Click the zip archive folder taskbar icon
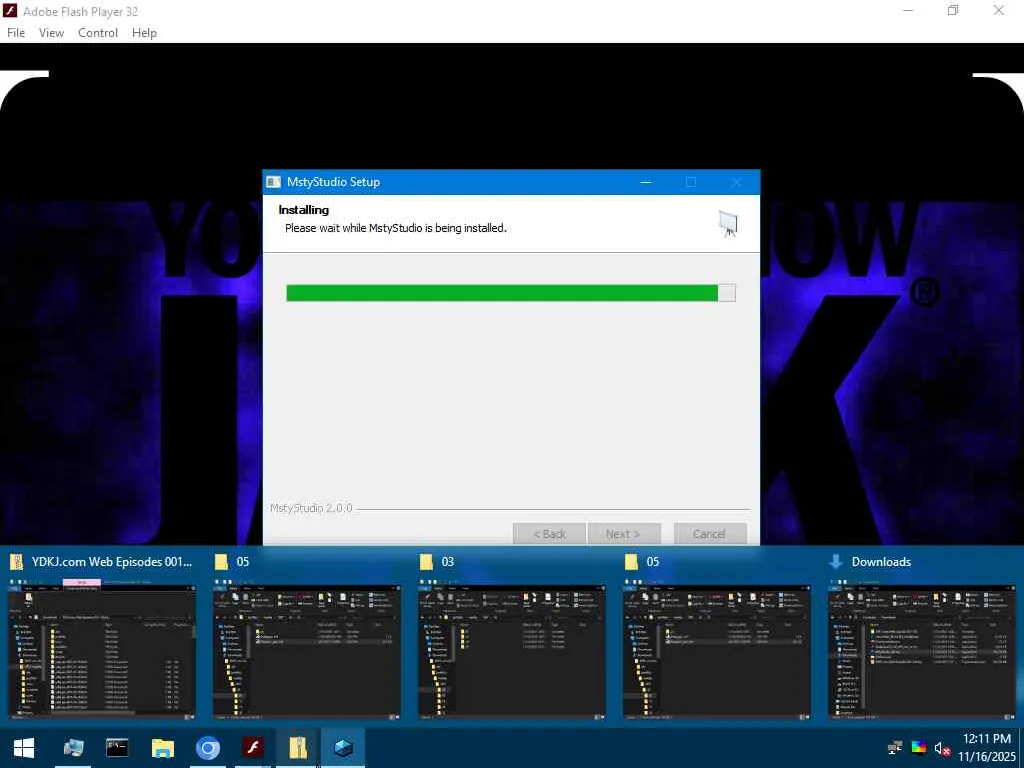The image size is (1024, 768). click(x=298, y=748)
